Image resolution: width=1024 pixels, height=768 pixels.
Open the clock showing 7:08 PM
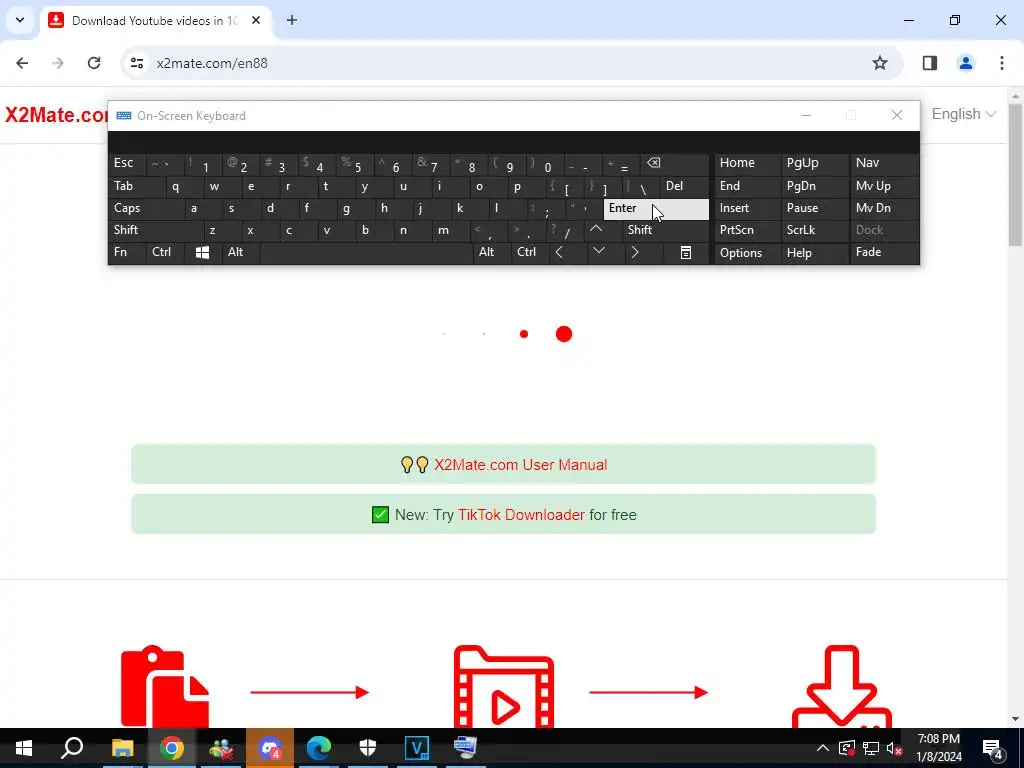click(939, 748)
